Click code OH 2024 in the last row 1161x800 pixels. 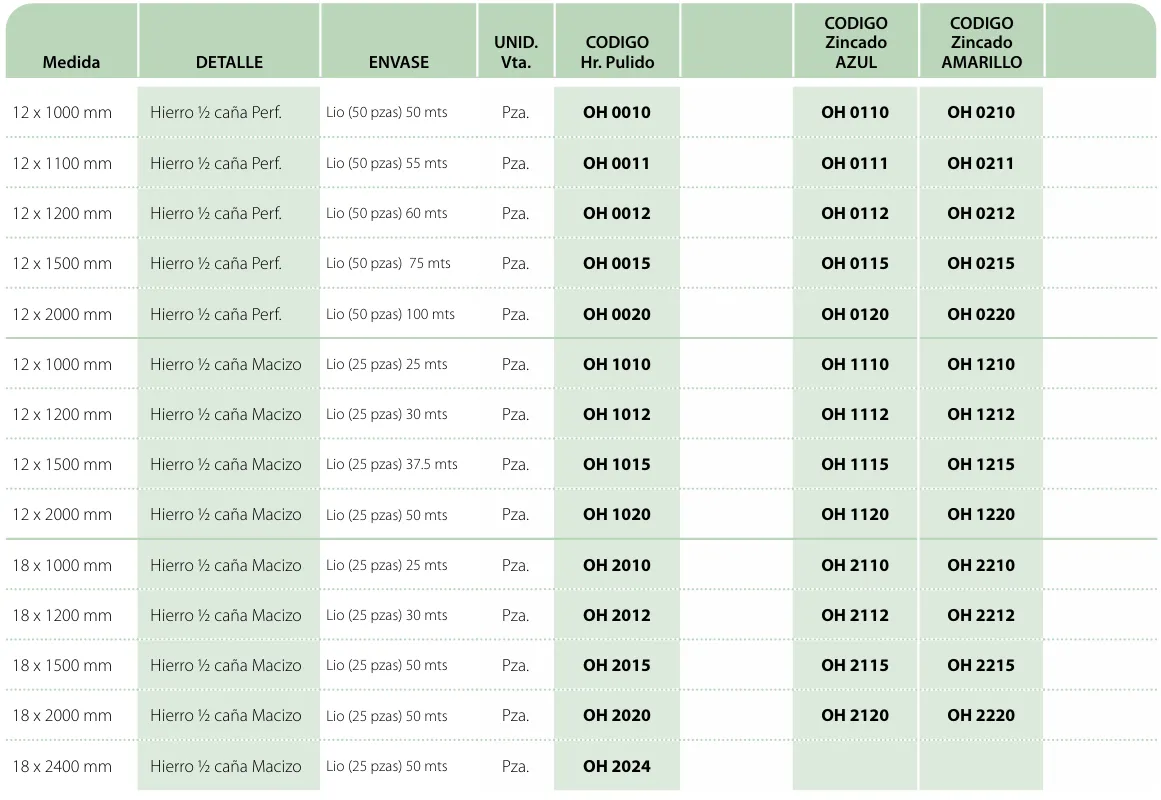[617, 766]
